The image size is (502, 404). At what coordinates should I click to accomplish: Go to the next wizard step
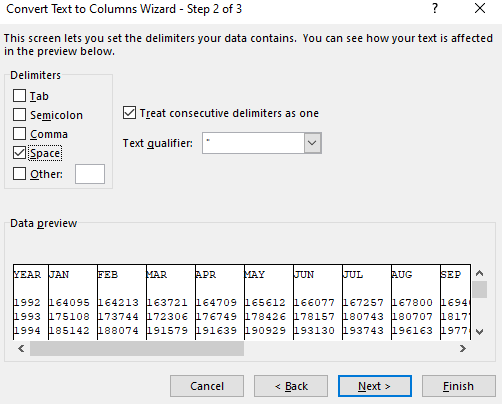[x=375, y=386]
